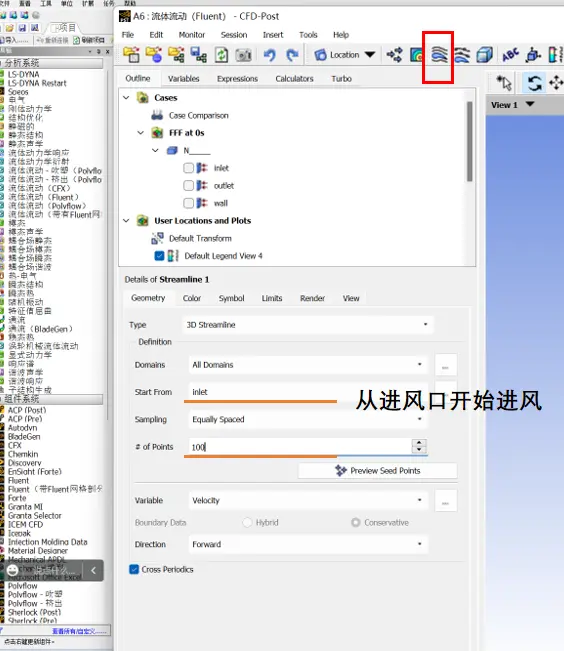Select the Conservative boundary data option
Viewport: 564px width, 651px height.
click(356, 522)
